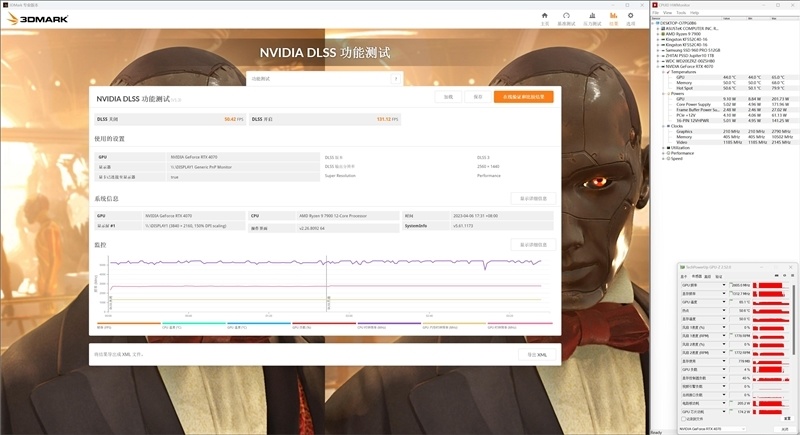Click the orange online compare results button
800x435 pixels.
[523, 97]
